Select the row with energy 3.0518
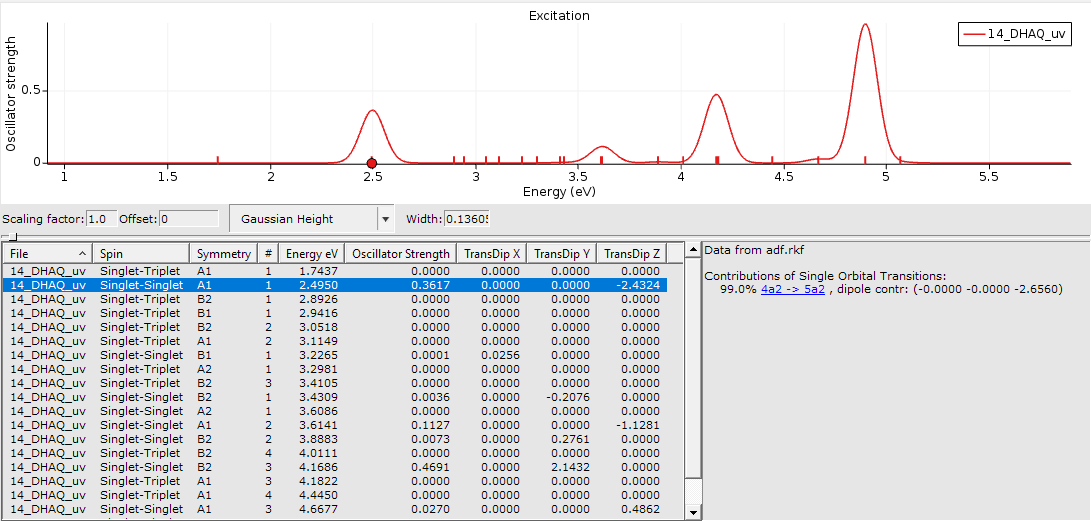 335,327
